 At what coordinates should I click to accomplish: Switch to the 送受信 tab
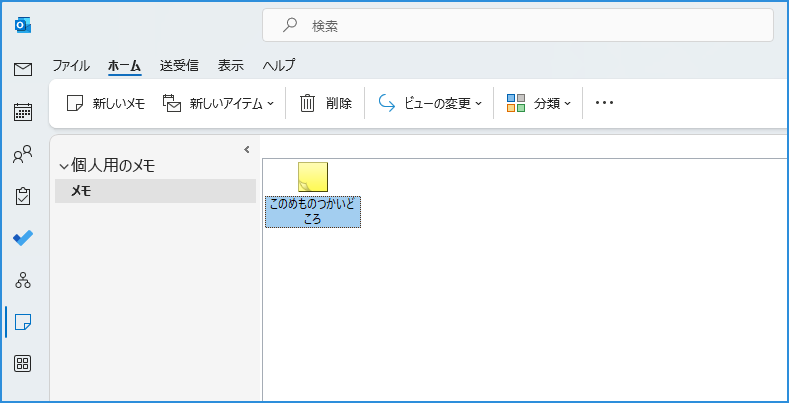coord(179,65)
